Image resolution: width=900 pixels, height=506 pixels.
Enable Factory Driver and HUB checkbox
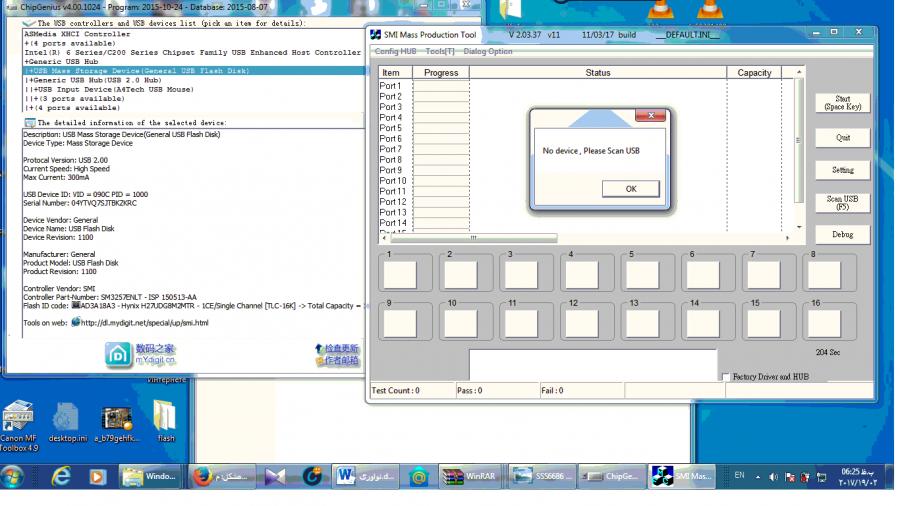(x=726, y=377)
